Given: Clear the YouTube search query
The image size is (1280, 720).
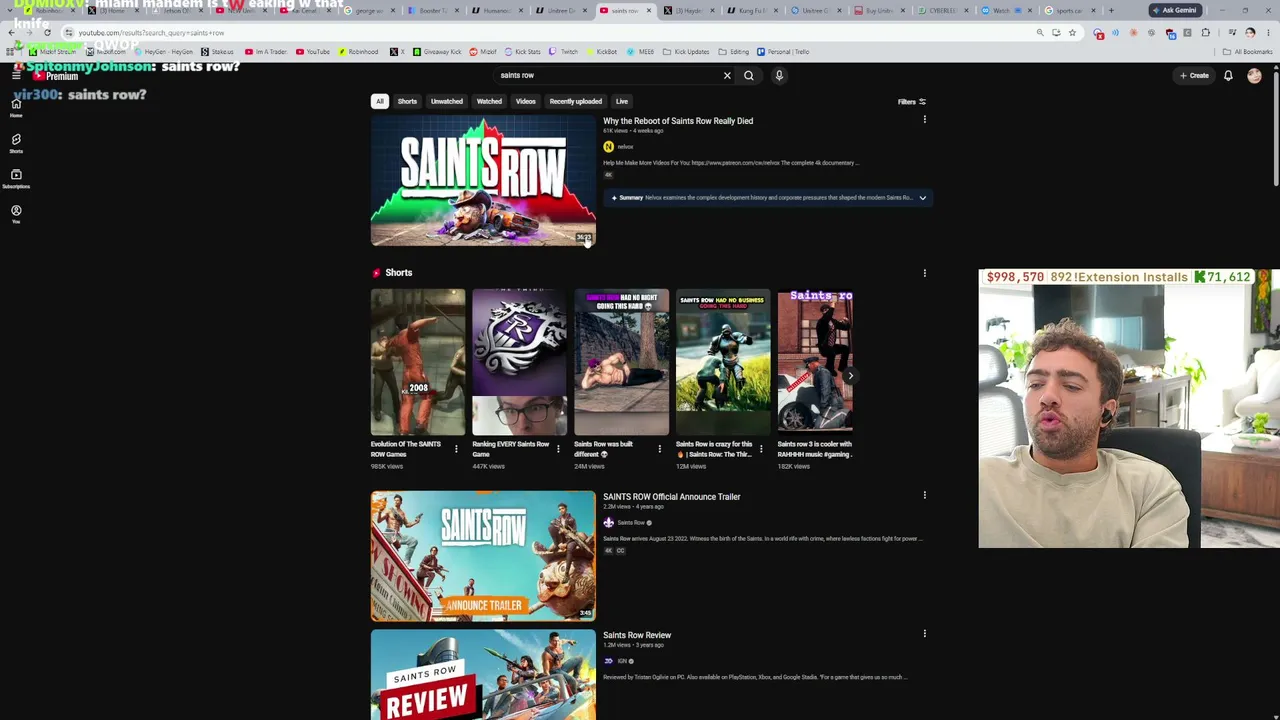Looking at the screenshot, I should point(727,75).
